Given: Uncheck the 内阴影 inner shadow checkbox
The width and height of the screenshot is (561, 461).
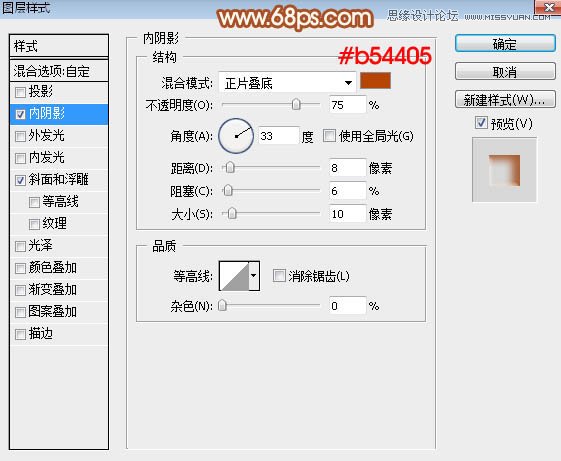Looking at the screenshot, I should tap(20, 114).
